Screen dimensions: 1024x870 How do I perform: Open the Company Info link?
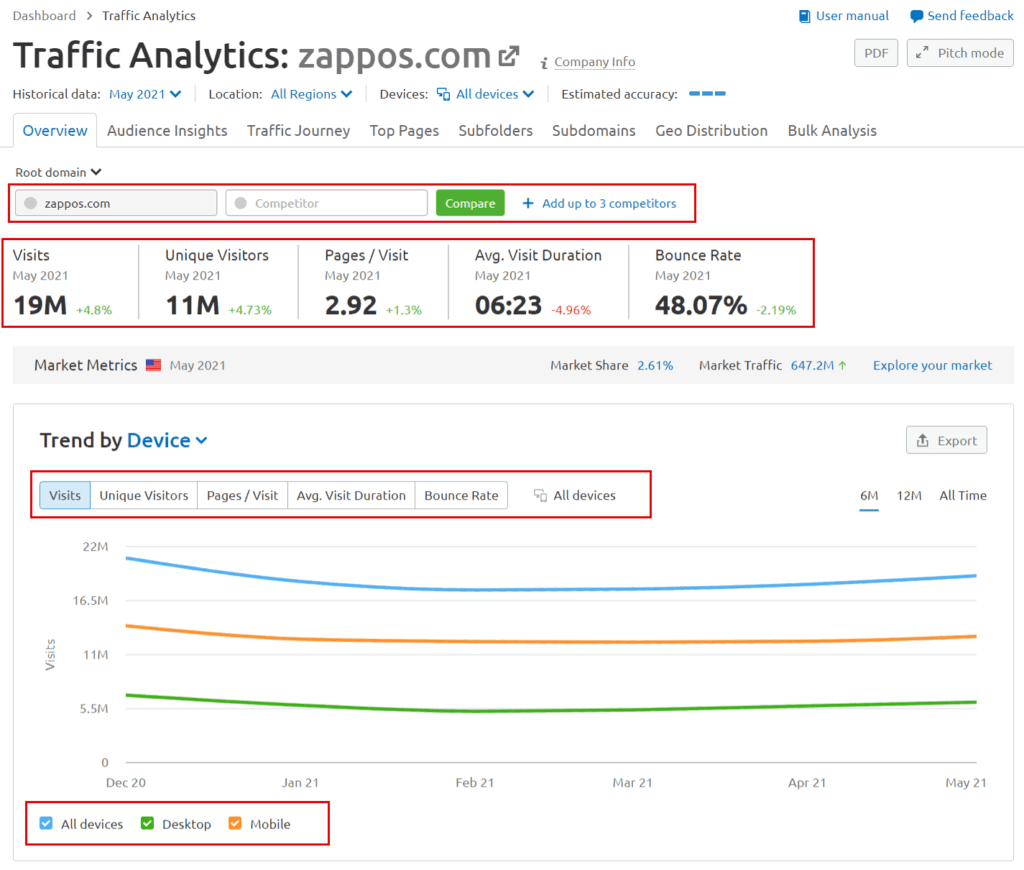click(x=594, y=62)
